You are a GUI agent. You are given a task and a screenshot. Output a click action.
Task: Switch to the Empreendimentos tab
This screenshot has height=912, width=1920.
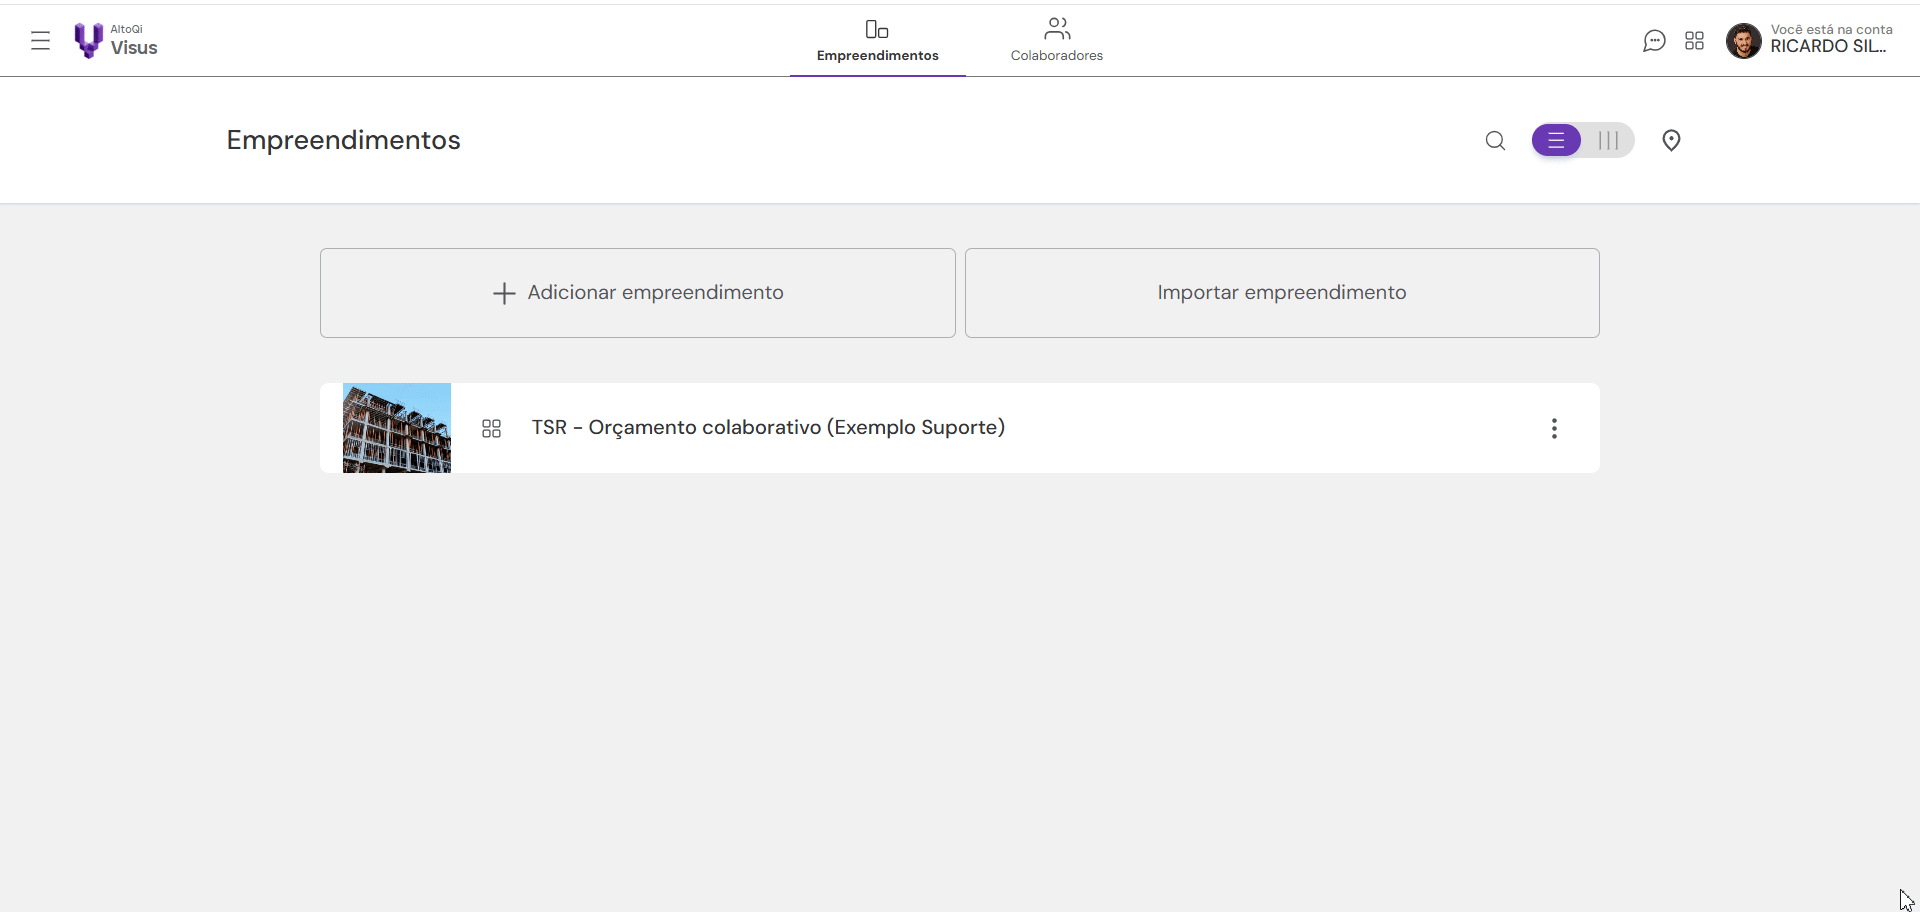877,41
